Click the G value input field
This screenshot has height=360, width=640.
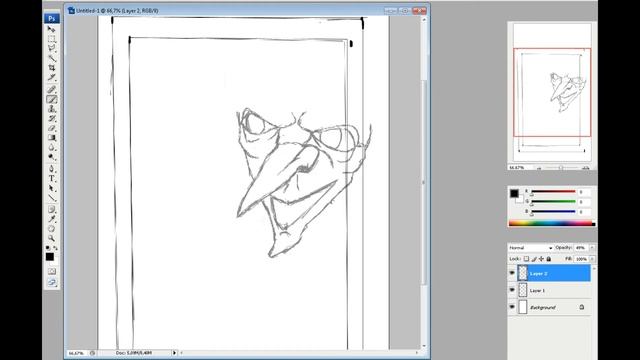click(x=584, y=202)
